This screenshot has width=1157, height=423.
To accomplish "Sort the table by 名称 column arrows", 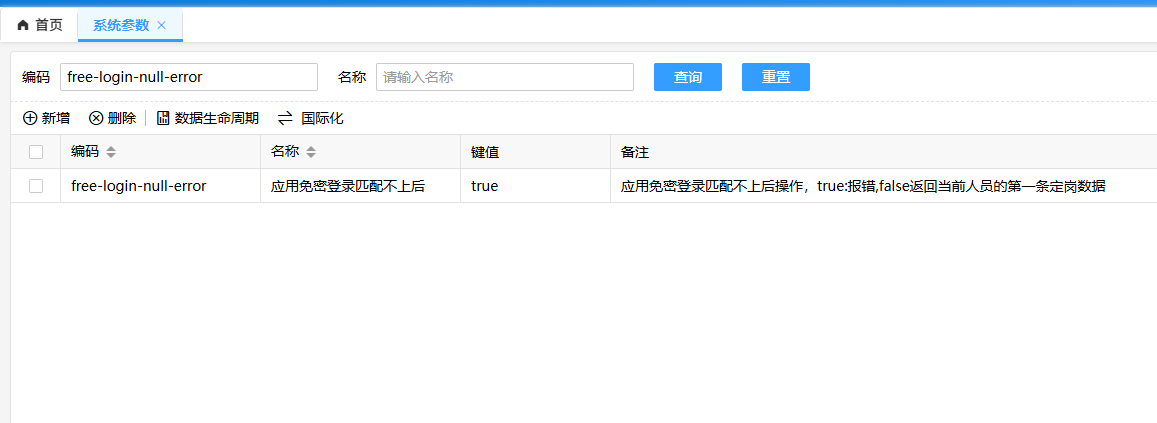I will click(x=311, y=152).
